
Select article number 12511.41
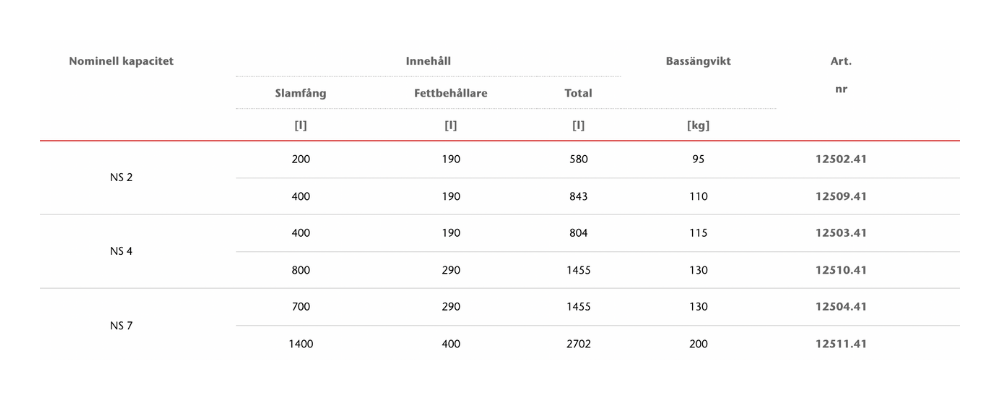point(841,344)
